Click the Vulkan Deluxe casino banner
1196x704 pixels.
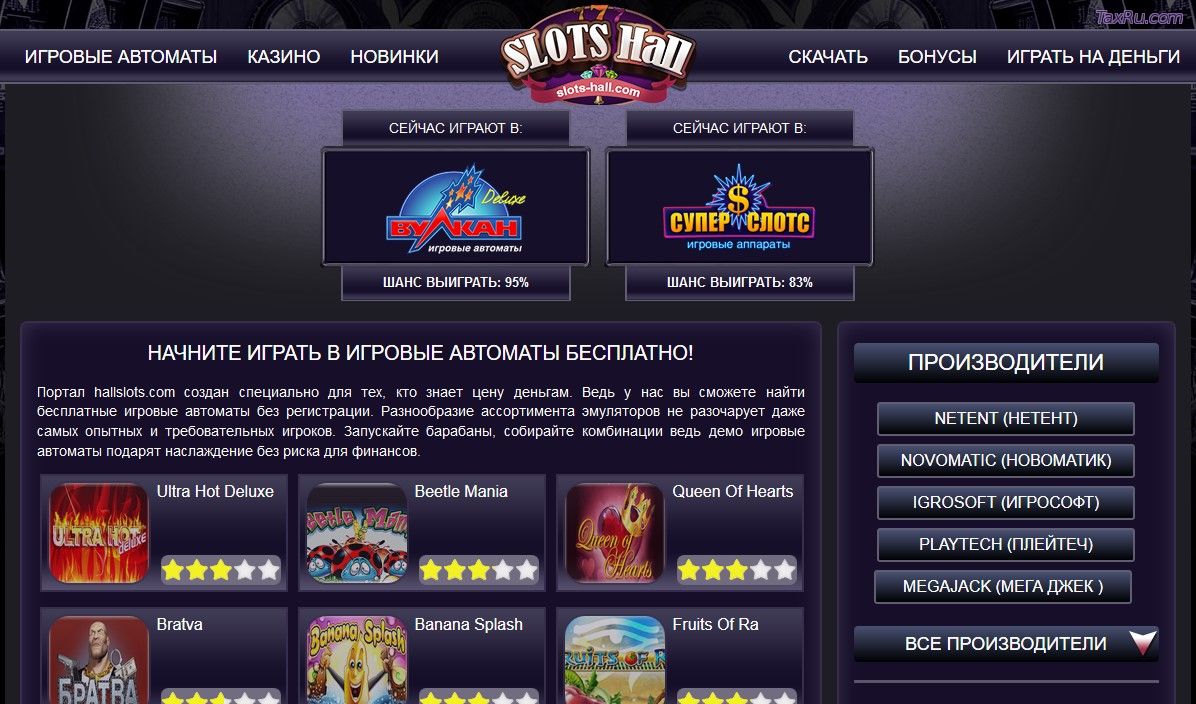[x=455, y=207]
